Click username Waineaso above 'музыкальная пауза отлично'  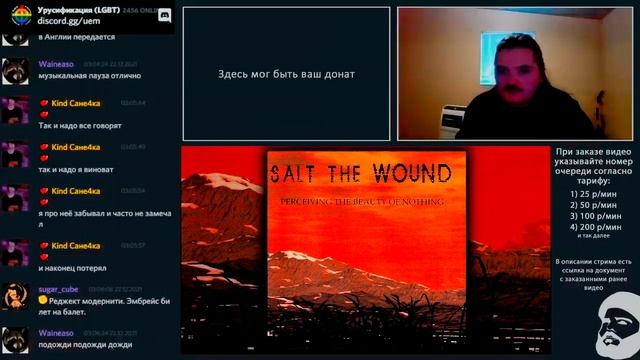point(56,64)
